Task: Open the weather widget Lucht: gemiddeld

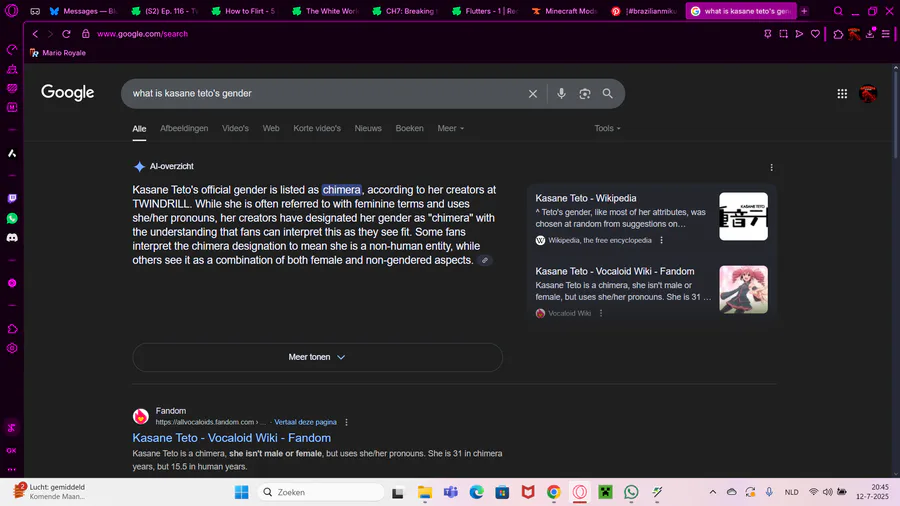Action: [x=51, y=492]
